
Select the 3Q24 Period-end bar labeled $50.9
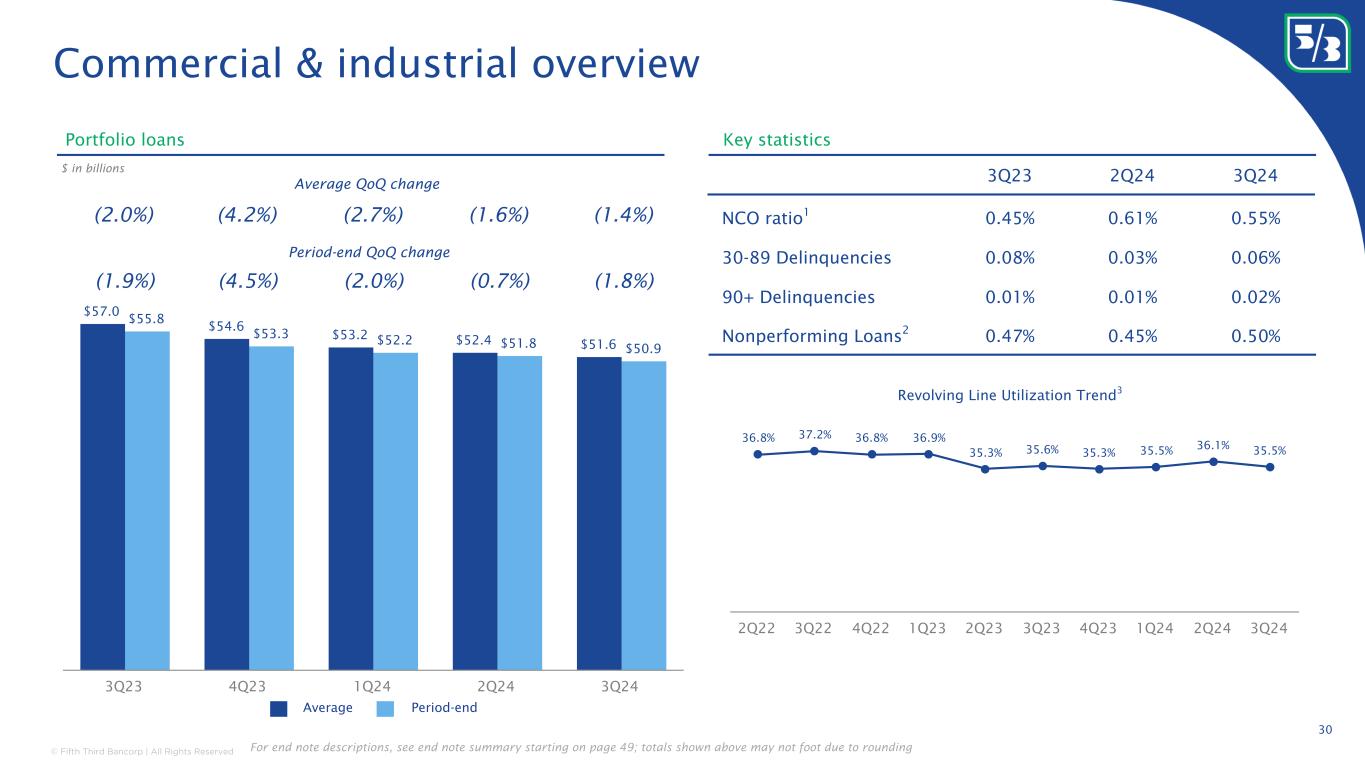pyautogui.click(x=643, y=514)
